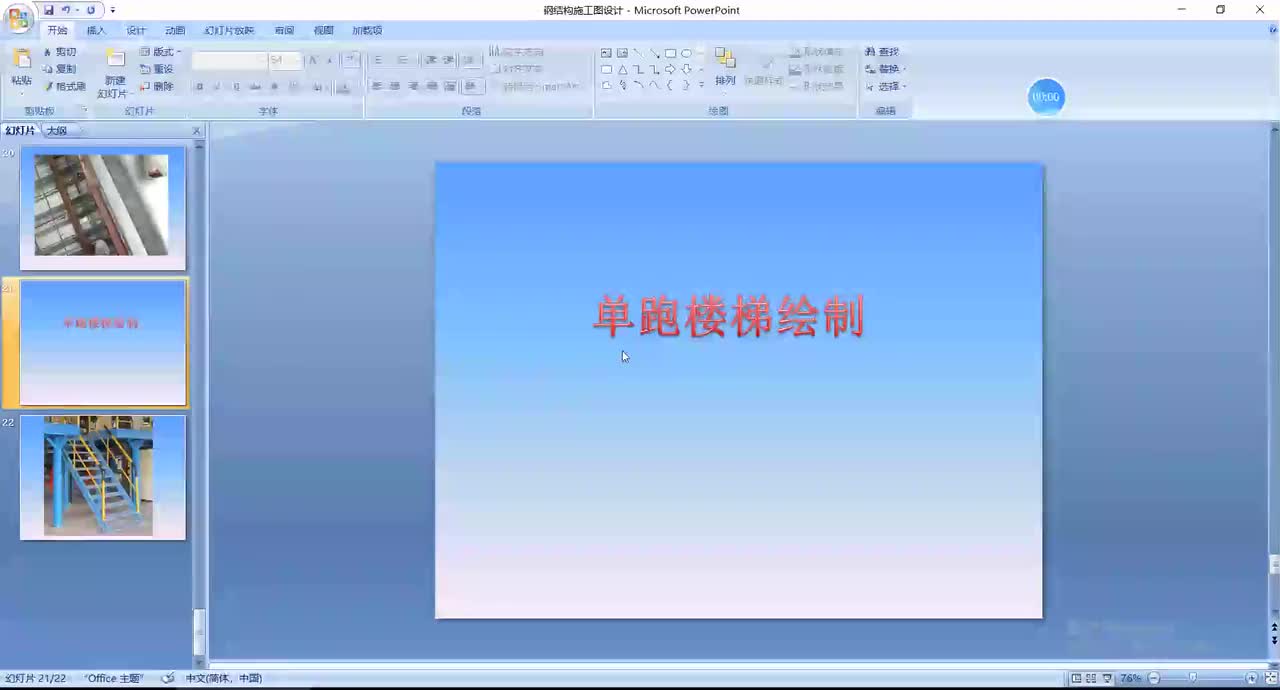
Task: Toggle text shadow formatting
Action: pos(274,87)
